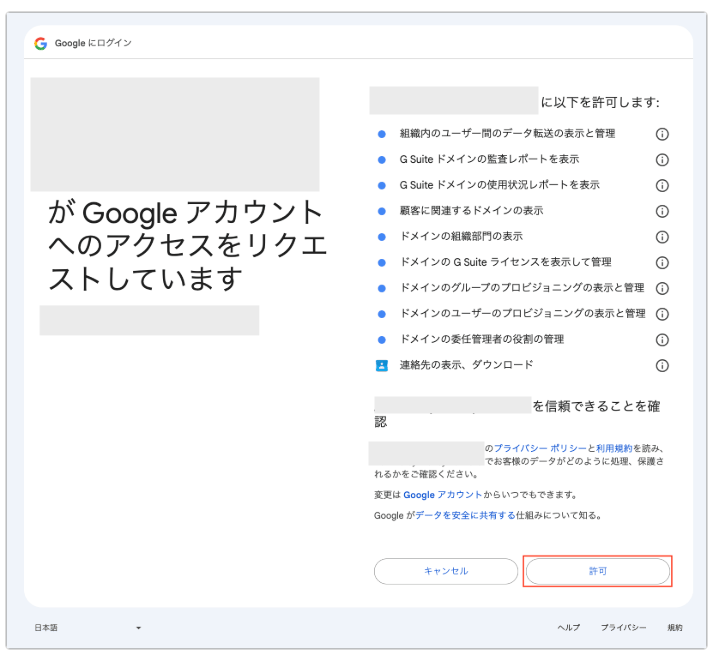
Task: Click info icon for ドメインの G Suite ライセンスを表示して管理
Action: 662,262
